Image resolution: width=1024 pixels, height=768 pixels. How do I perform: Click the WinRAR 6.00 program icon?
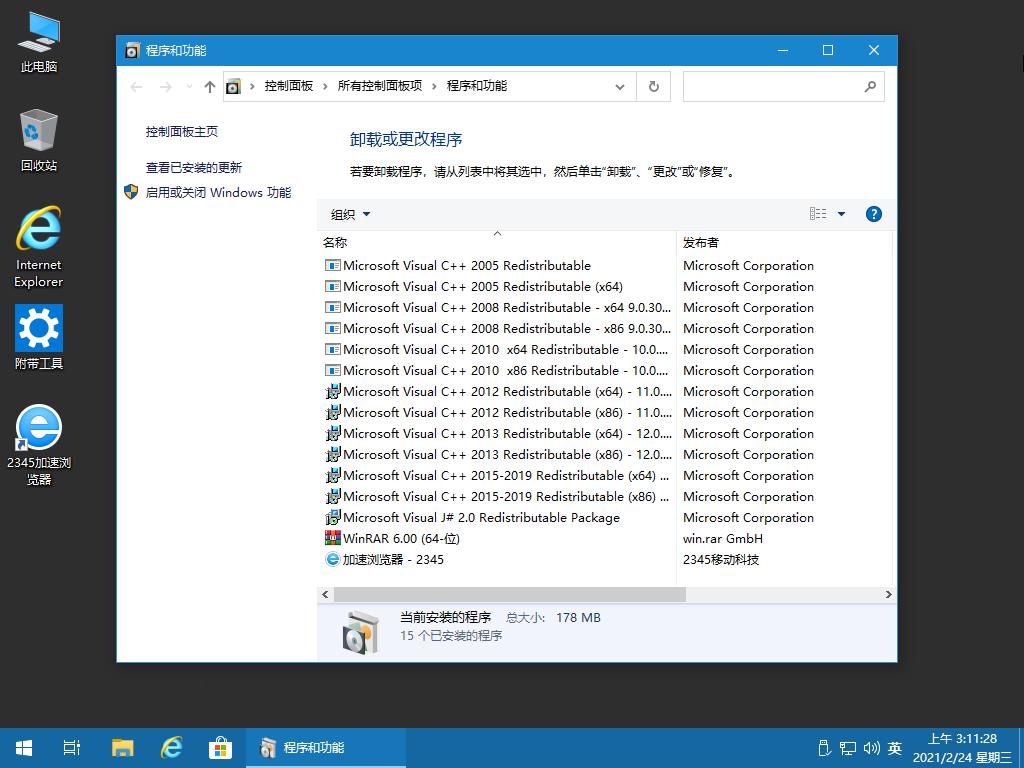click(x=332, y=538)
